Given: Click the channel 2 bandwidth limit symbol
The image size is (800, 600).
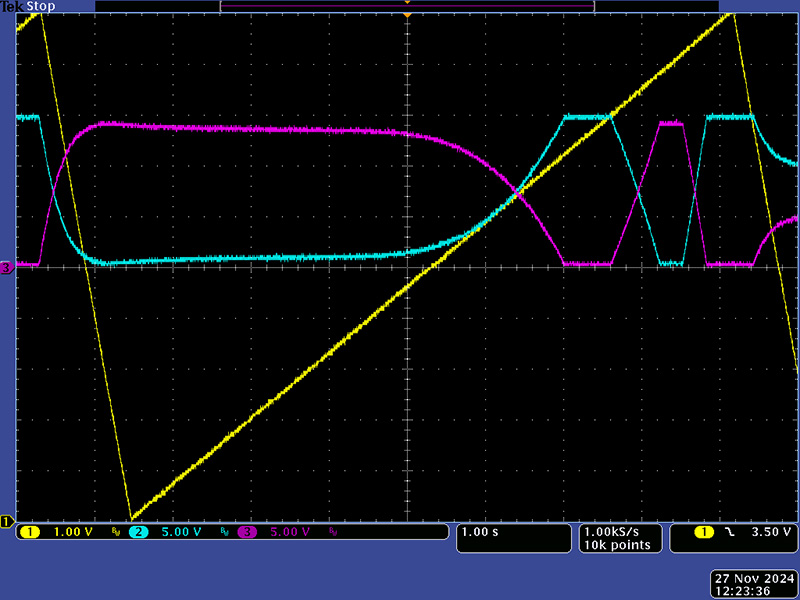Looking at the screenshot, I should point(224,532).
